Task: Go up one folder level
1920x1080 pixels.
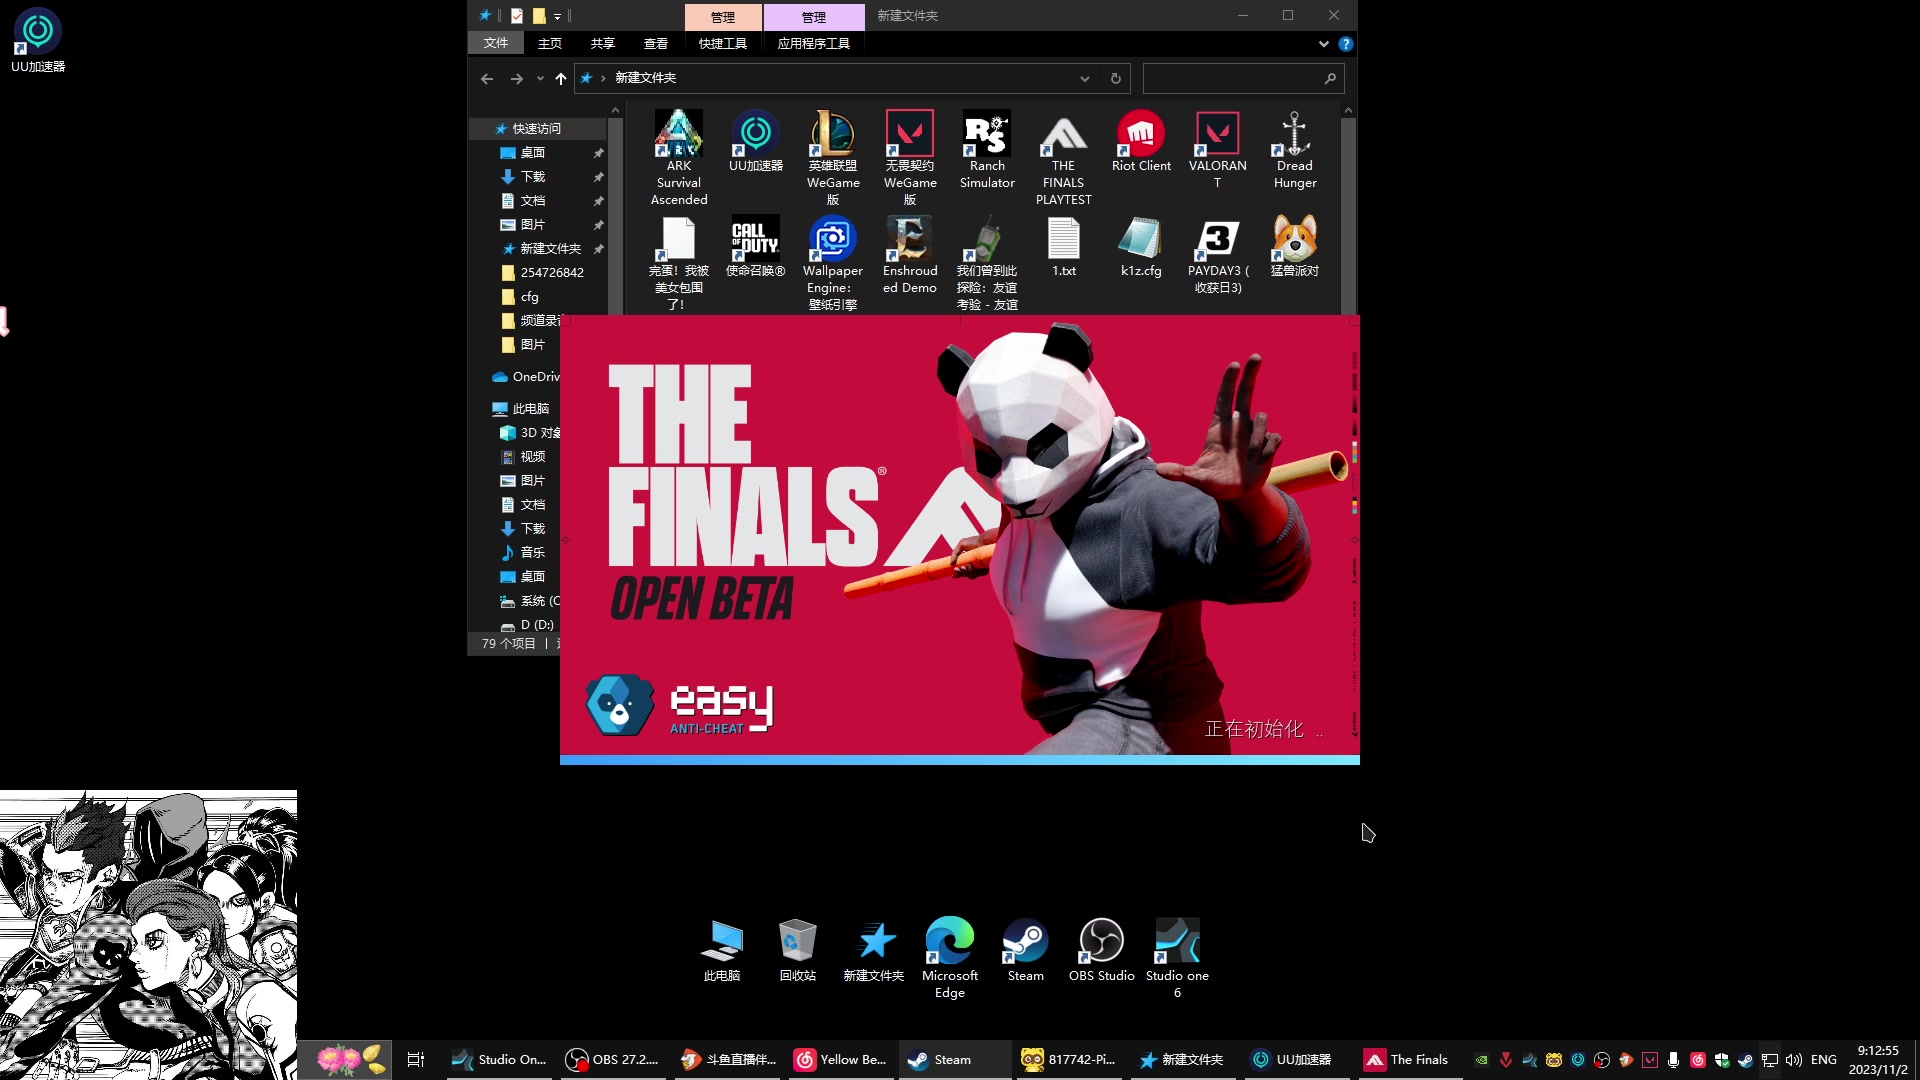Action: (x=561, y=78)
